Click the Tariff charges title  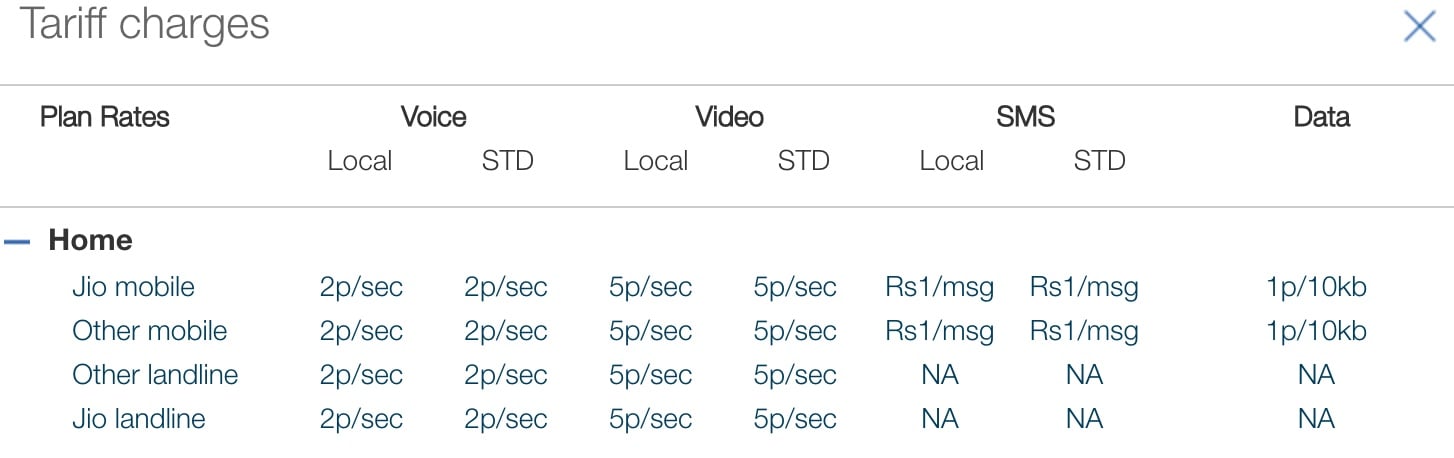[x=145, y=24]
